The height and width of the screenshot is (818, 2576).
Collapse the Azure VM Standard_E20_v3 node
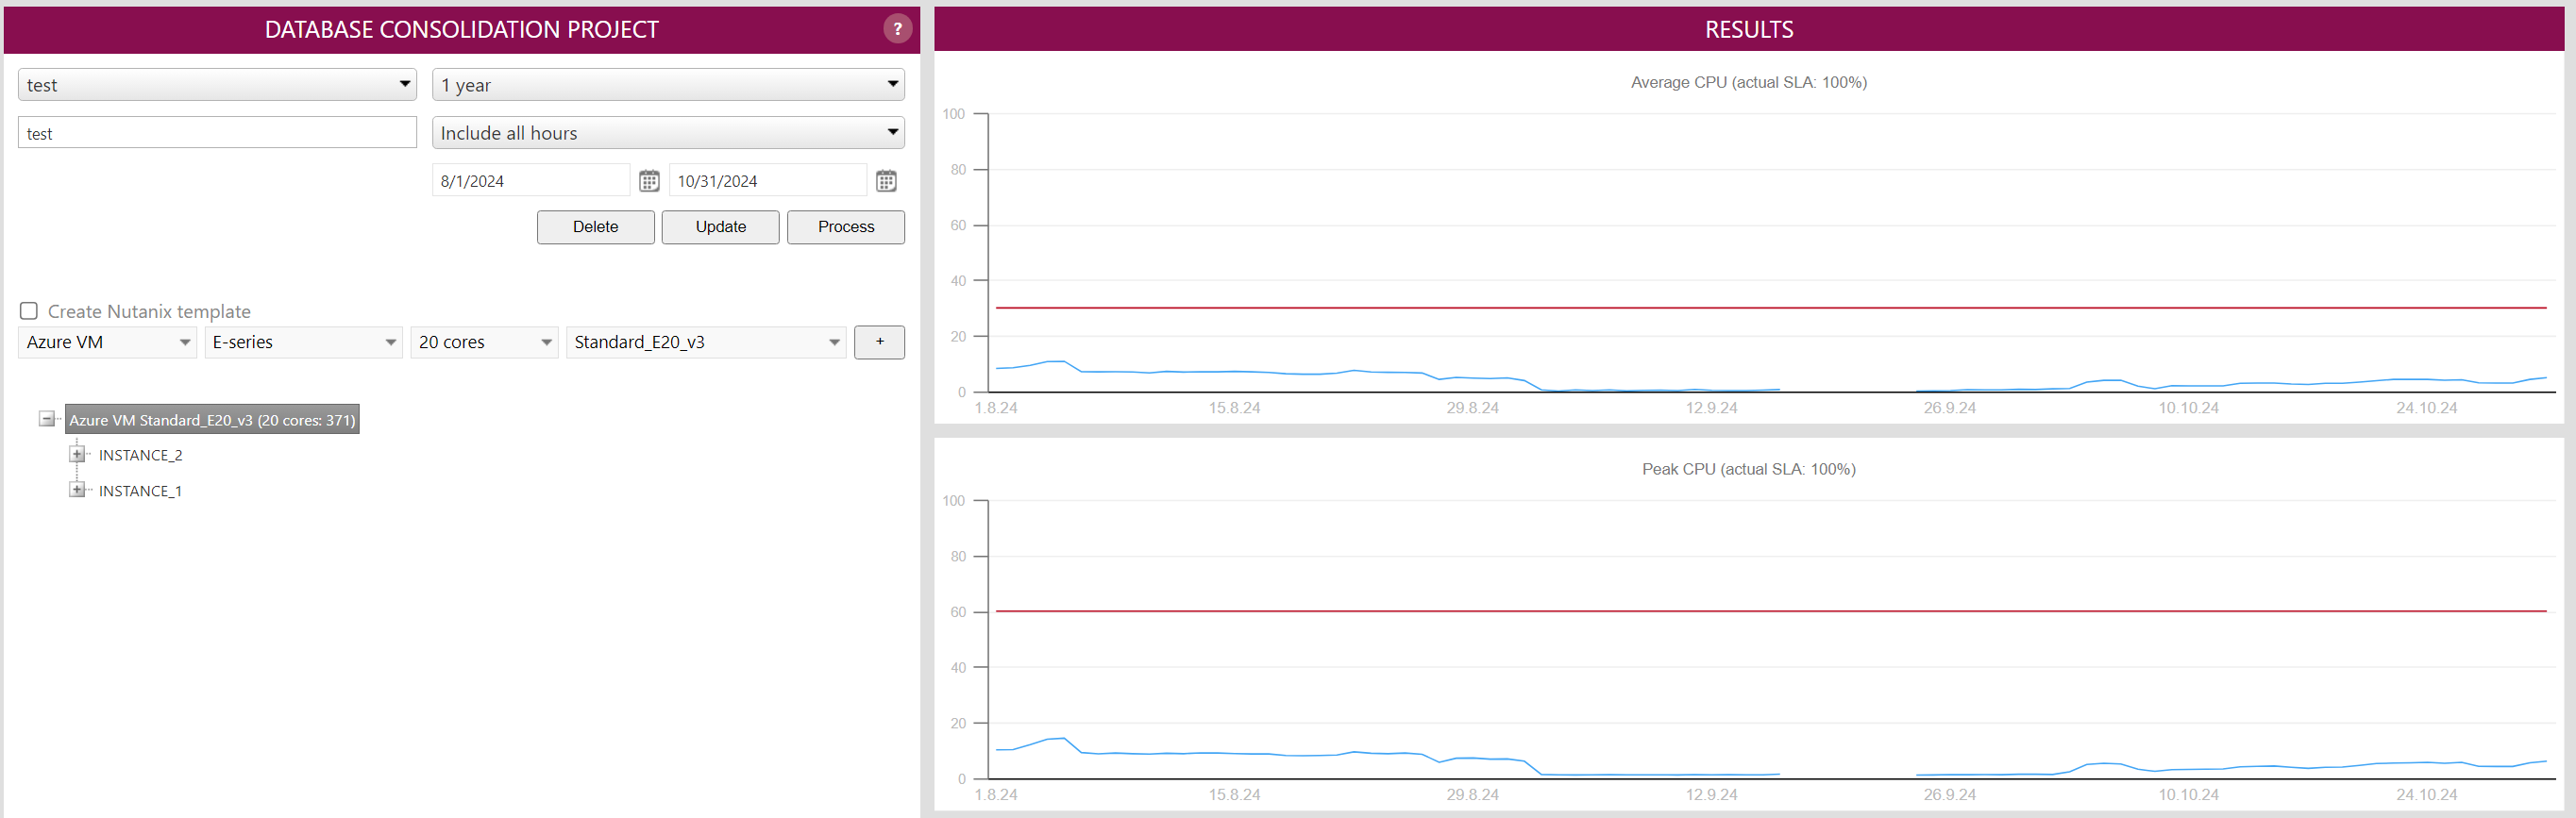tap(47, 419)
